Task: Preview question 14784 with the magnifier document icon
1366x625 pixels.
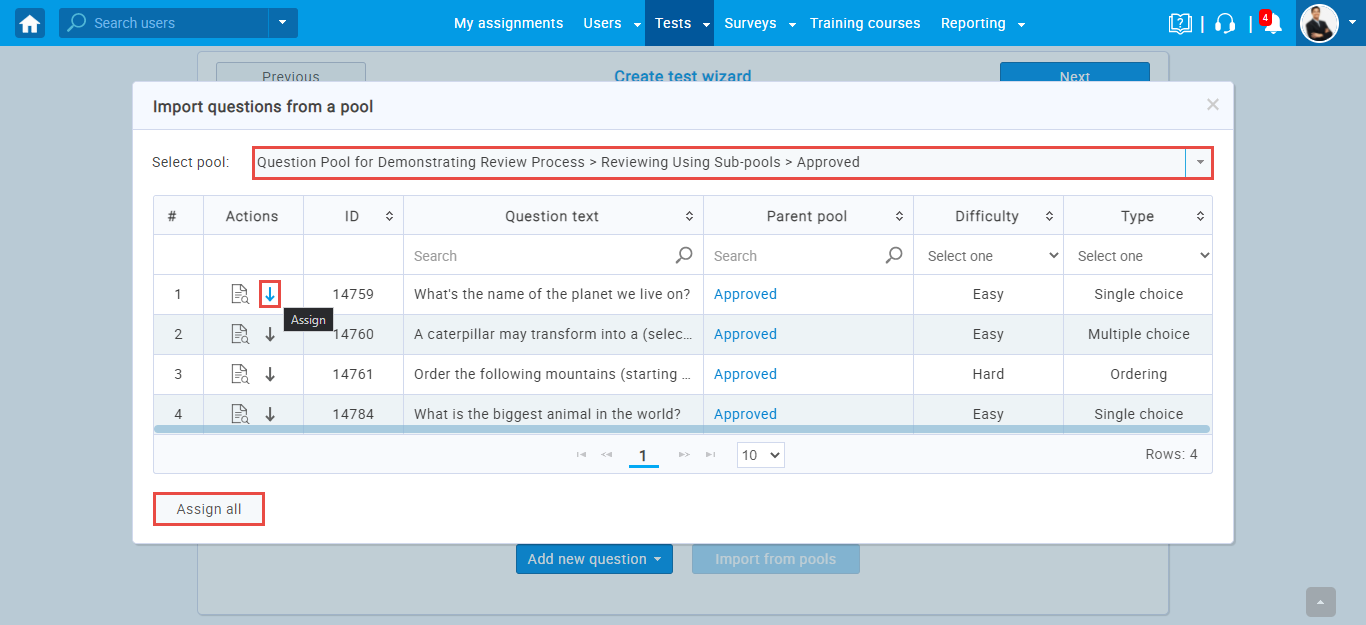Action: click(x=239, y=414)
